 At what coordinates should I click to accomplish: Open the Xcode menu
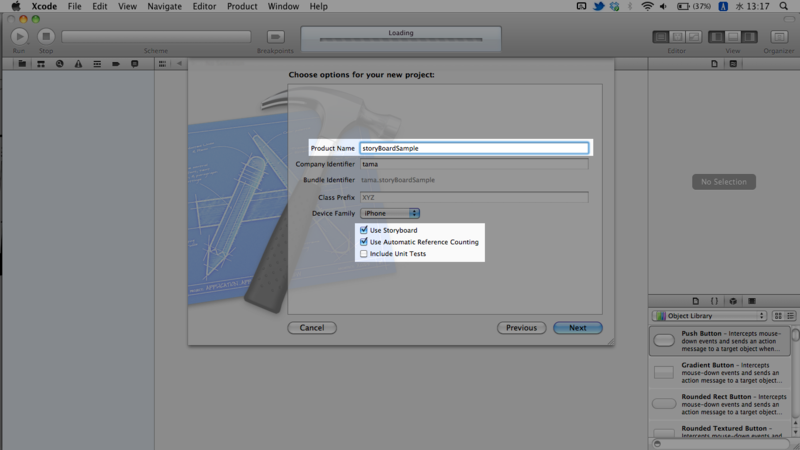[44, 6]
